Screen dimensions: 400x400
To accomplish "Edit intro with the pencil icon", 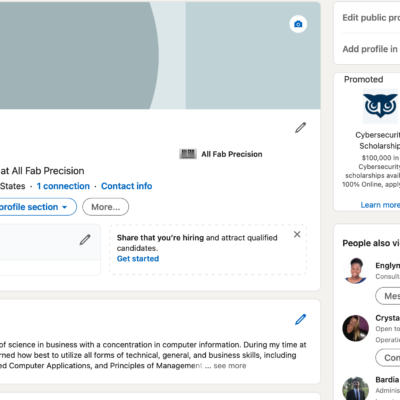I will [300, 128].
